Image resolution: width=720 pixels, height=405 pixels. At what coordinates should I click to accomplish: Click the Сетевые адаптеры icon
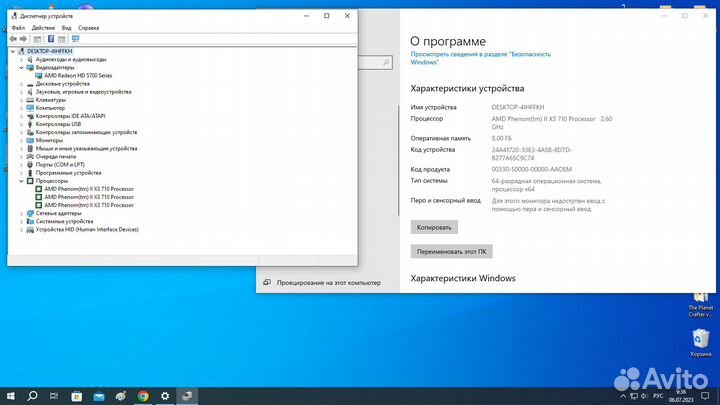click(30, 214)
